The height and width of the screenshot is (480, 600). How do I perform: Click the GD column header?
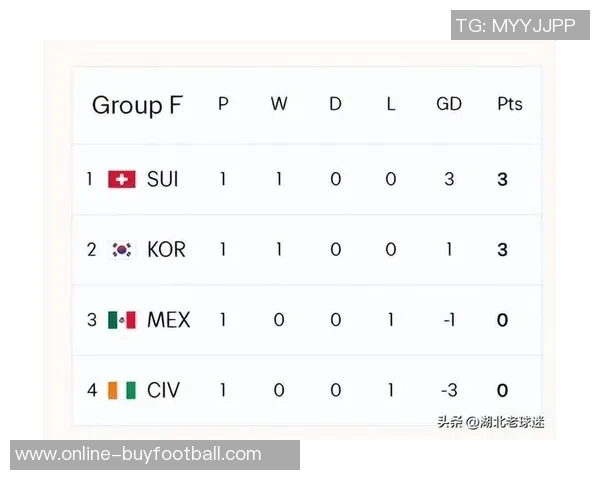click(449, 104)
